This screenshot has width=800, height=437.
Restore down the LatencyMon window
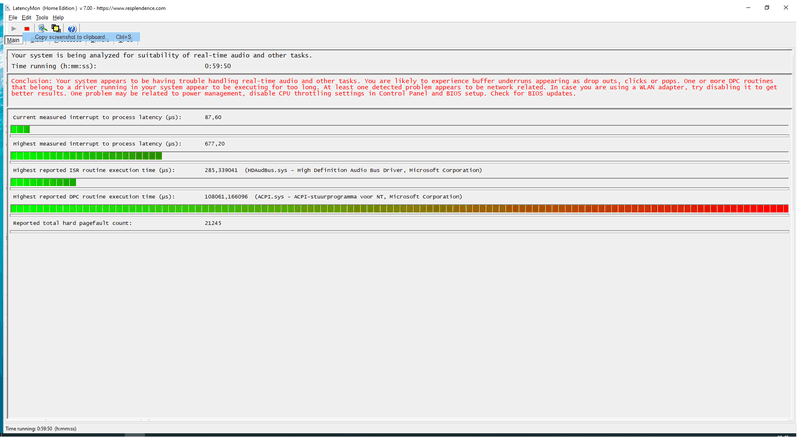(767, 8)
